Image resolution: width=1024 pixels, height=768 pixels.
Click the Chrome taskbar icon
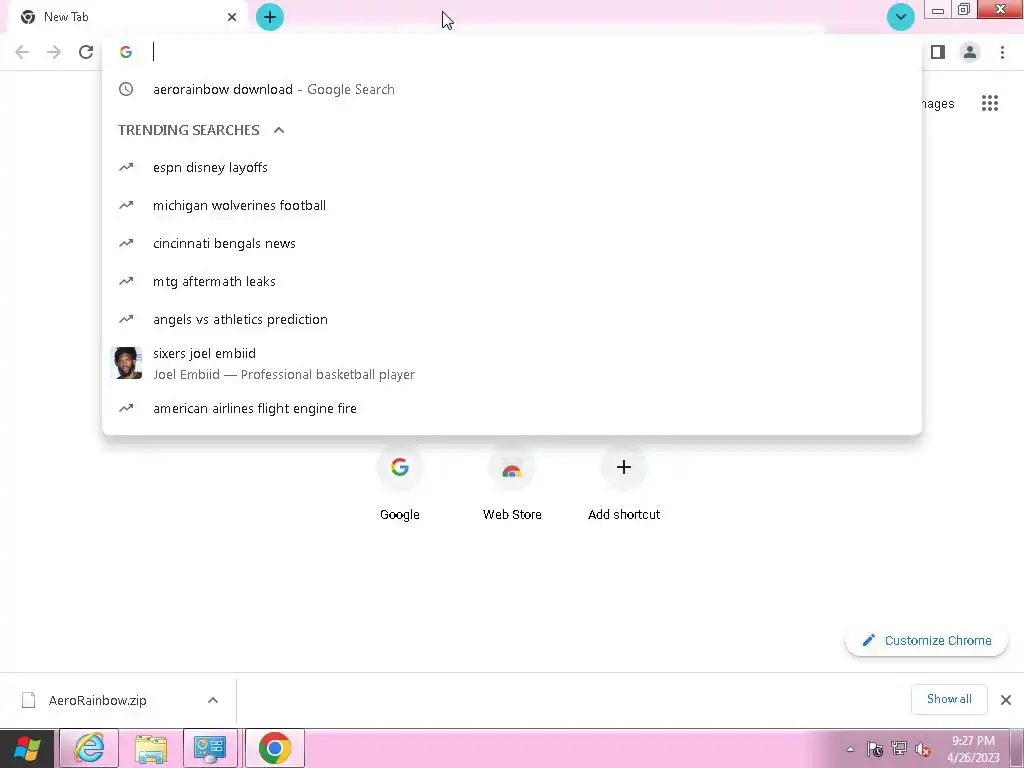[275, 748]
